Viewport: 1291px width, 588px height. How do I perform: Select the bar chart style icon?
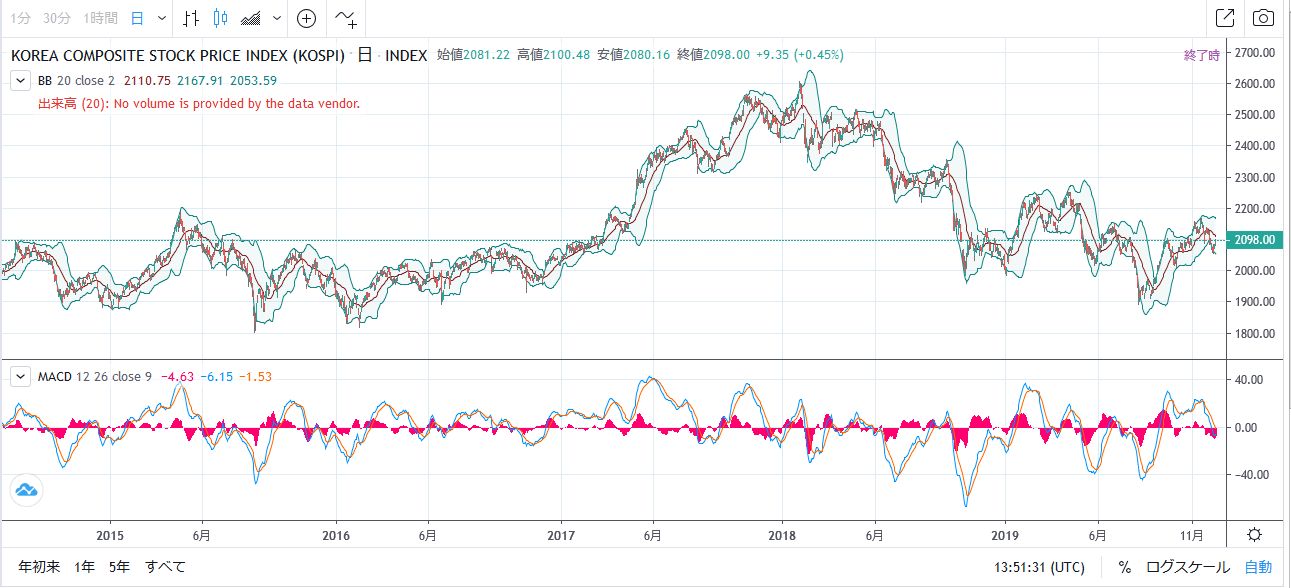coord(193,18)
